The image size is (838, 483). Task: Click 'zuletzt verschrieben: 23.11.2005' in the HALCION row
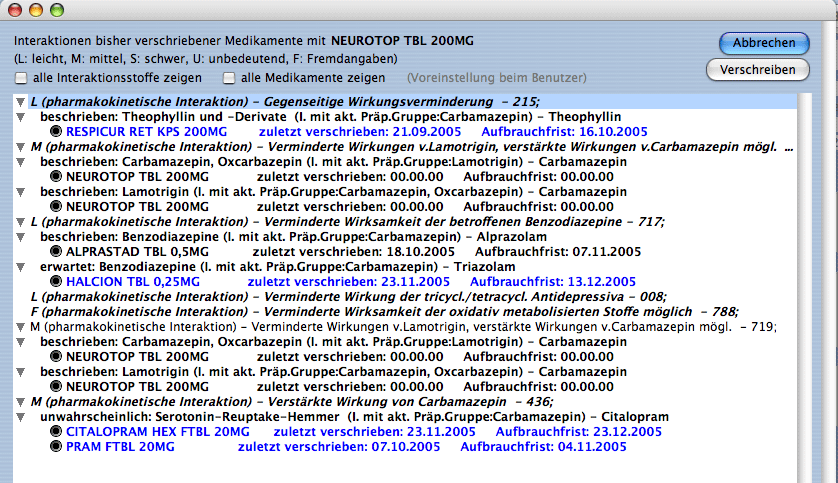coord(348,282)
